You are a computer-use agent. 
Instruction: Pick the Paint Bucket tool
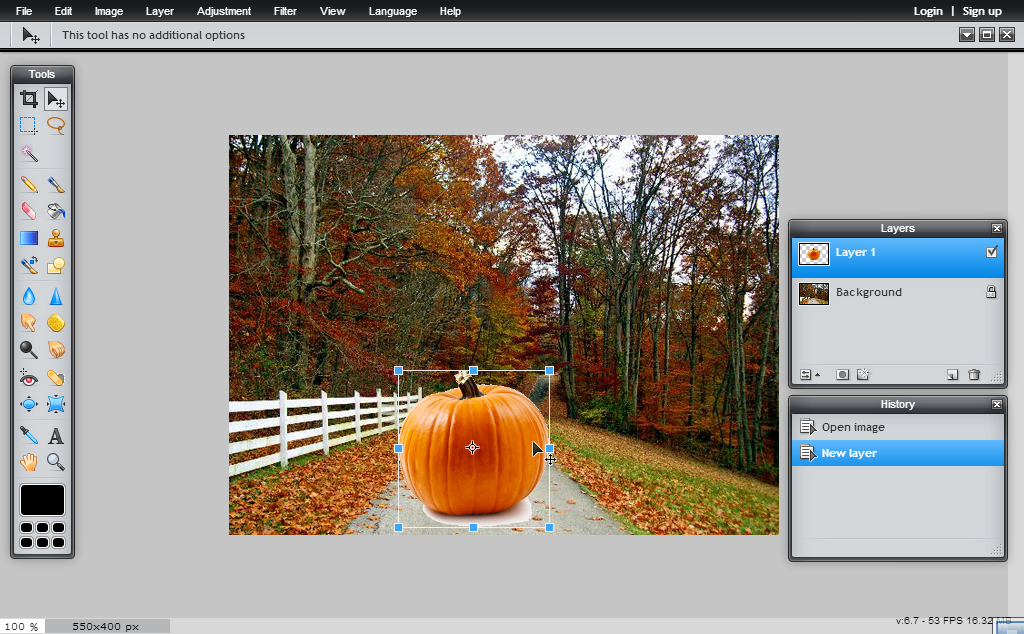(x=56, y=211)
